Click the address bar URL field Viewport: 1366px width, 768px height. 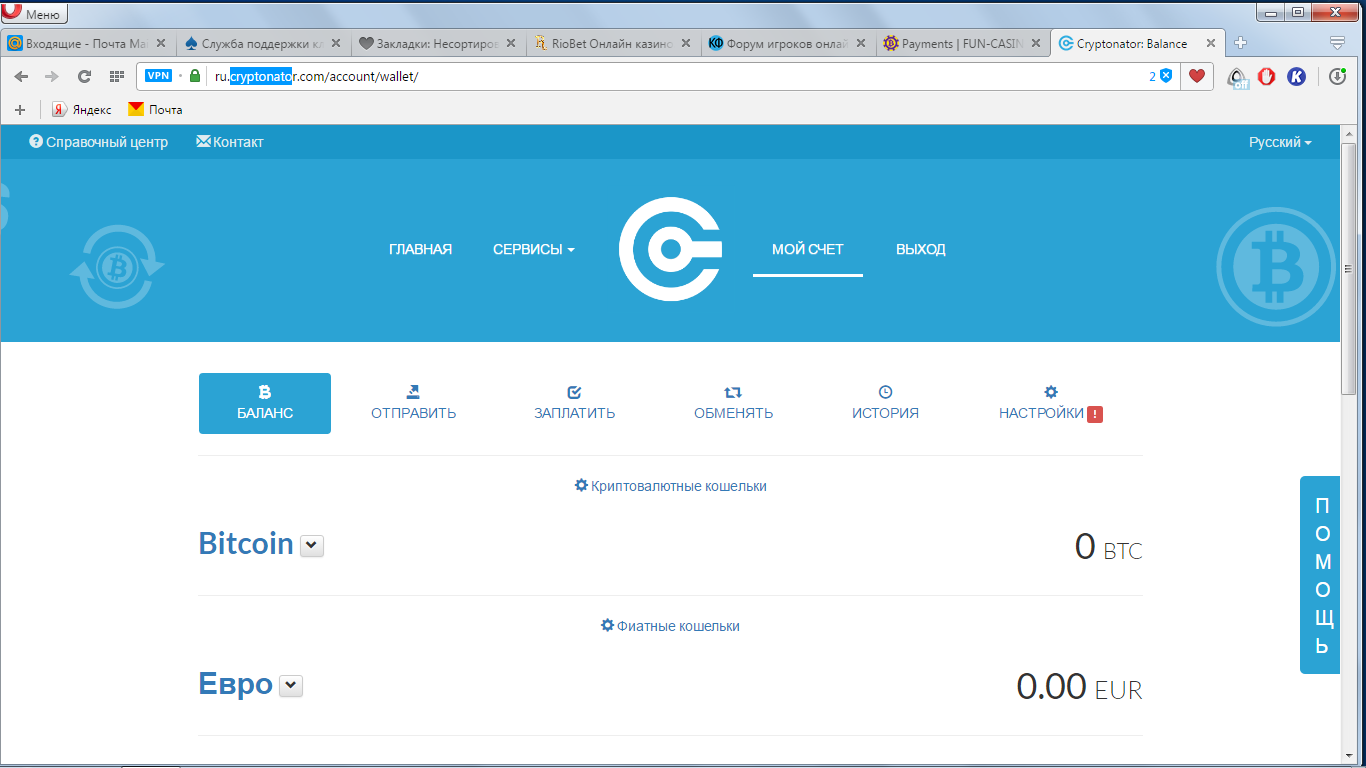tap(660, 76)
